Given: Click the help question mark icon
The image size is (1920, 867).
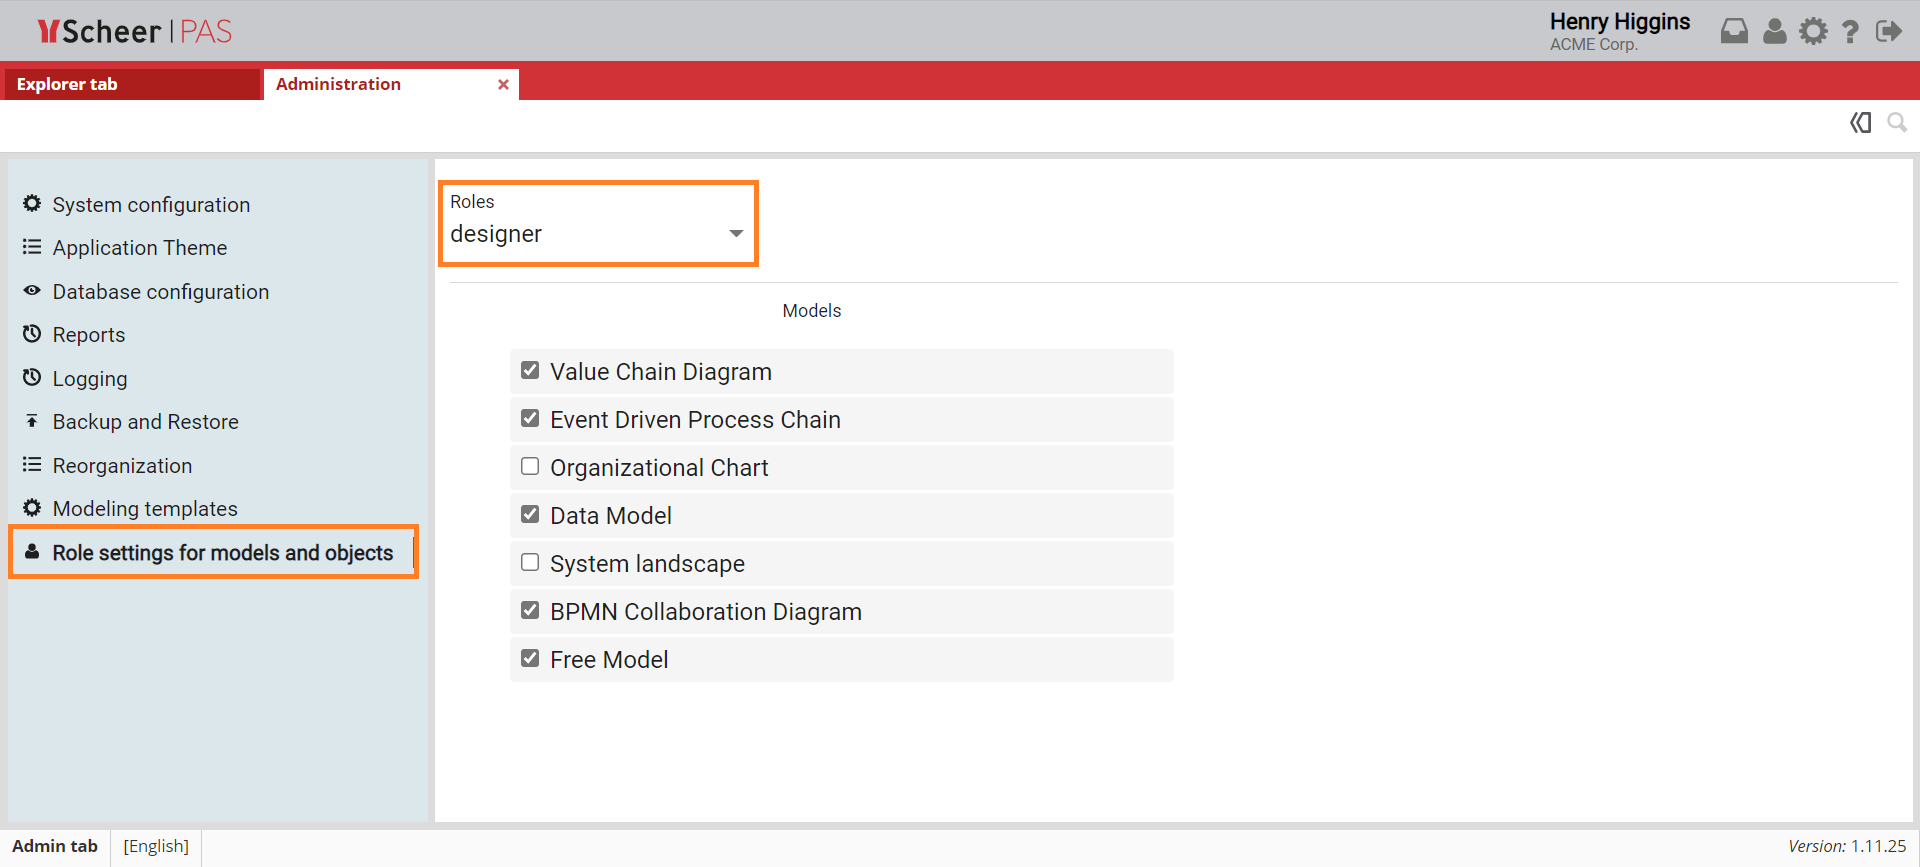Looking at the screenshot, I should click(x=1850, y=32).
